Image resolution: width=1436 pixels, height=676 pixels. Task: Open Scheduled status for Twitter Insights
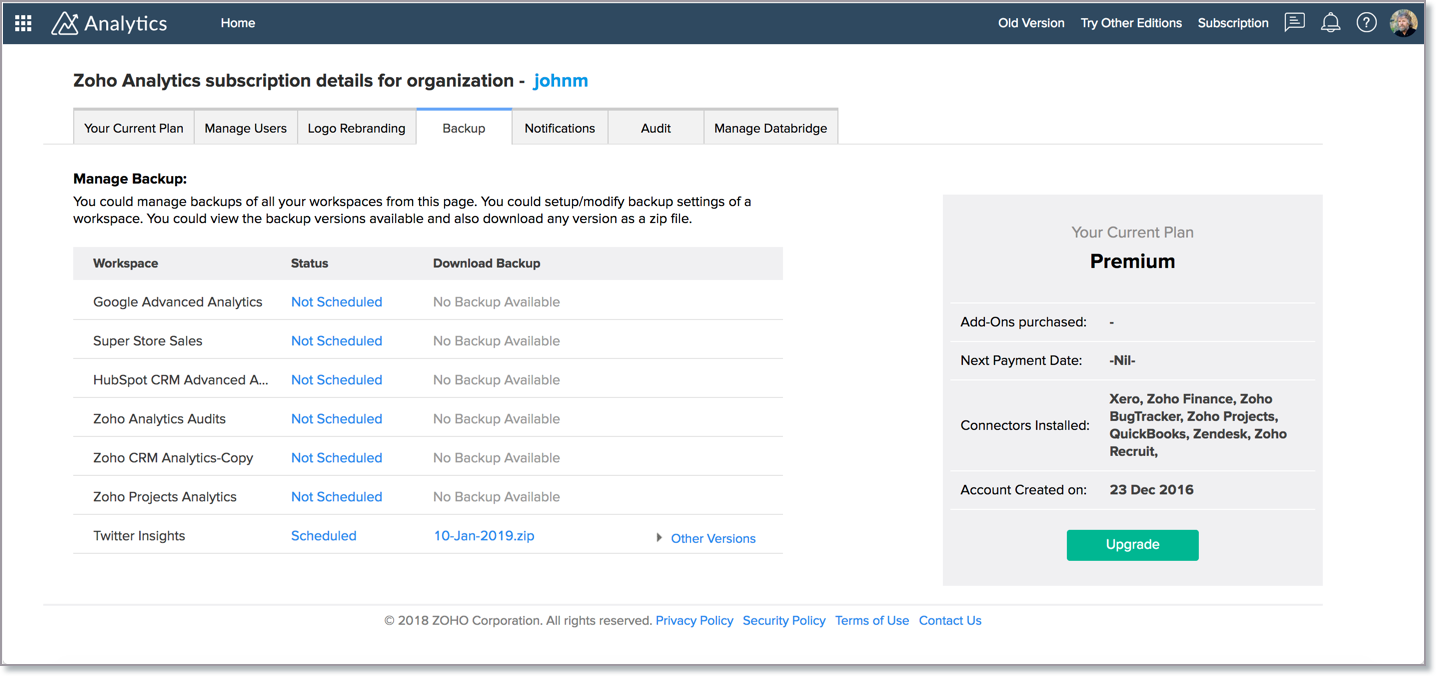(323, 536)
